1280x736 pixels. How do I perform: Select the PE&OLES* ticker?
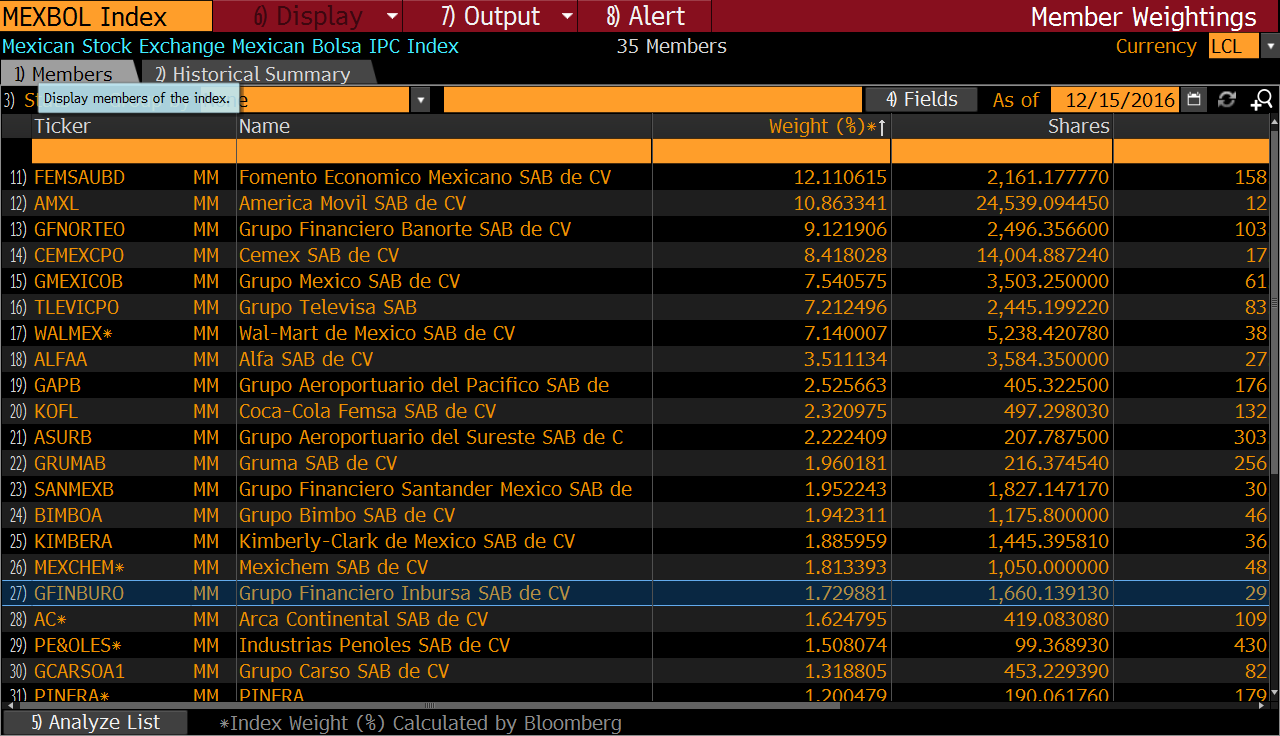pos(78,645)
